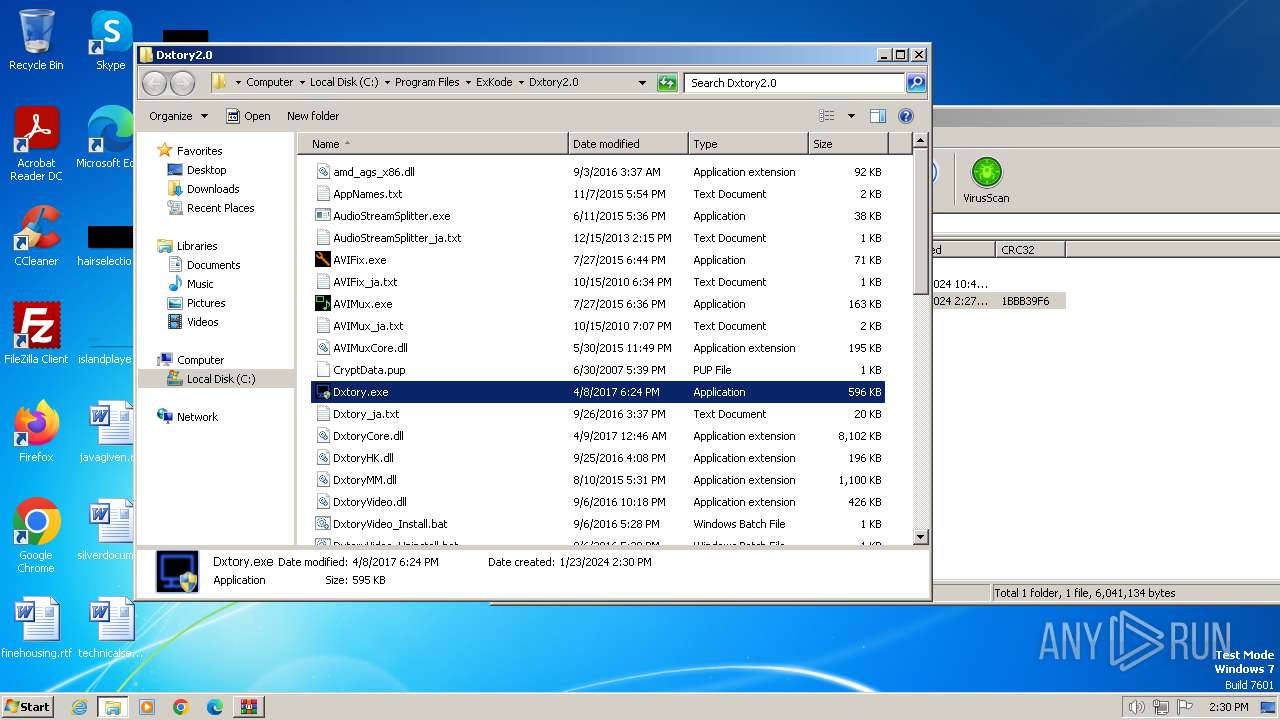Click New folder in the toolbar

313,116
